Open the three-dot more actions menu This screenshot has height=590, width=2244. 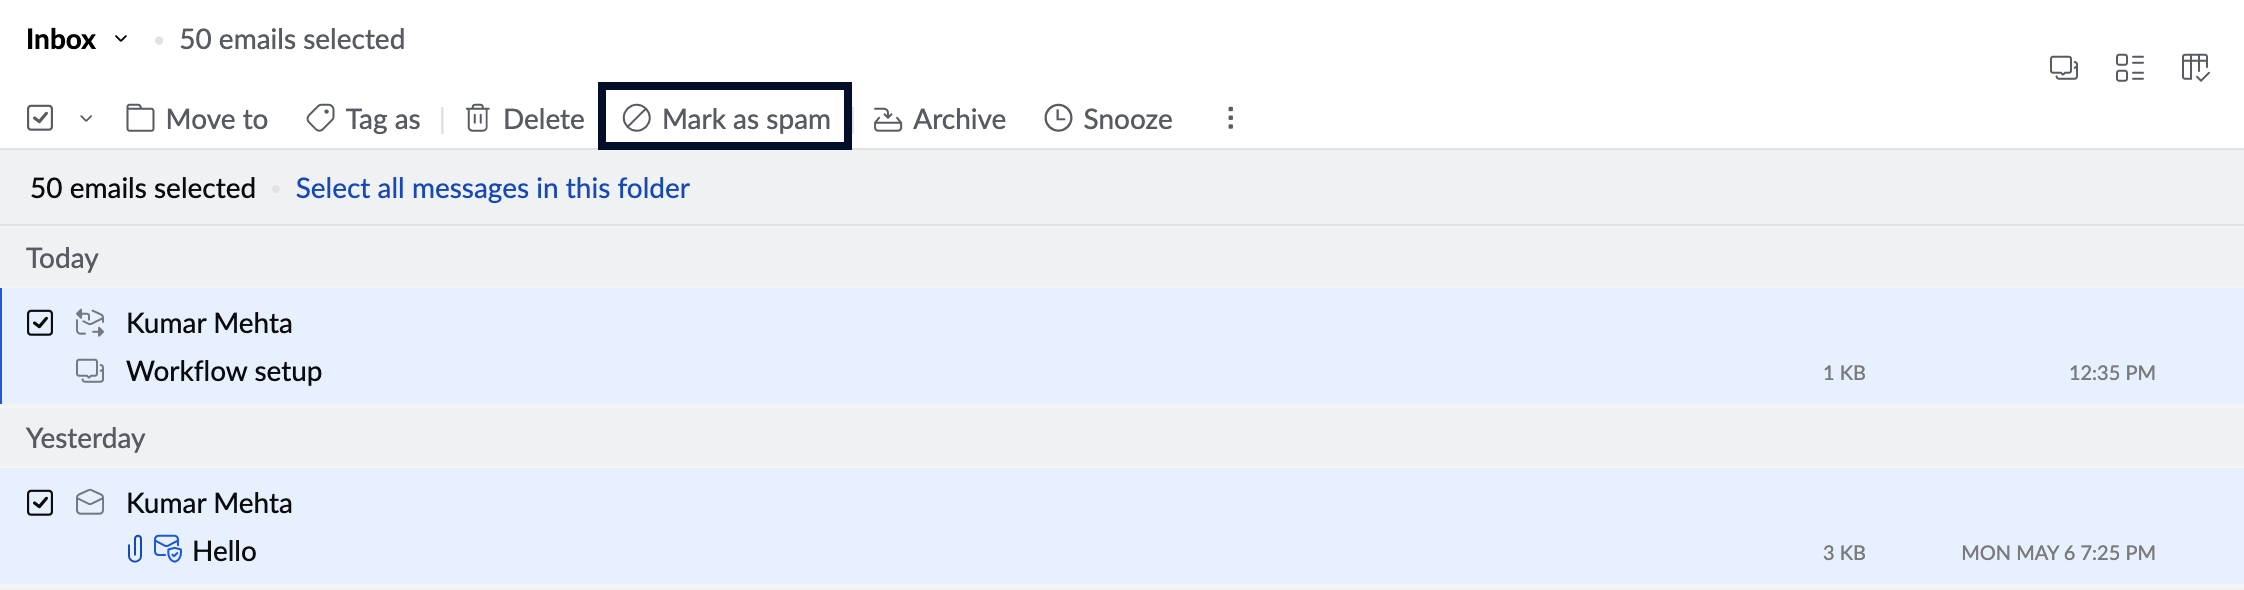click(1230, 118)
